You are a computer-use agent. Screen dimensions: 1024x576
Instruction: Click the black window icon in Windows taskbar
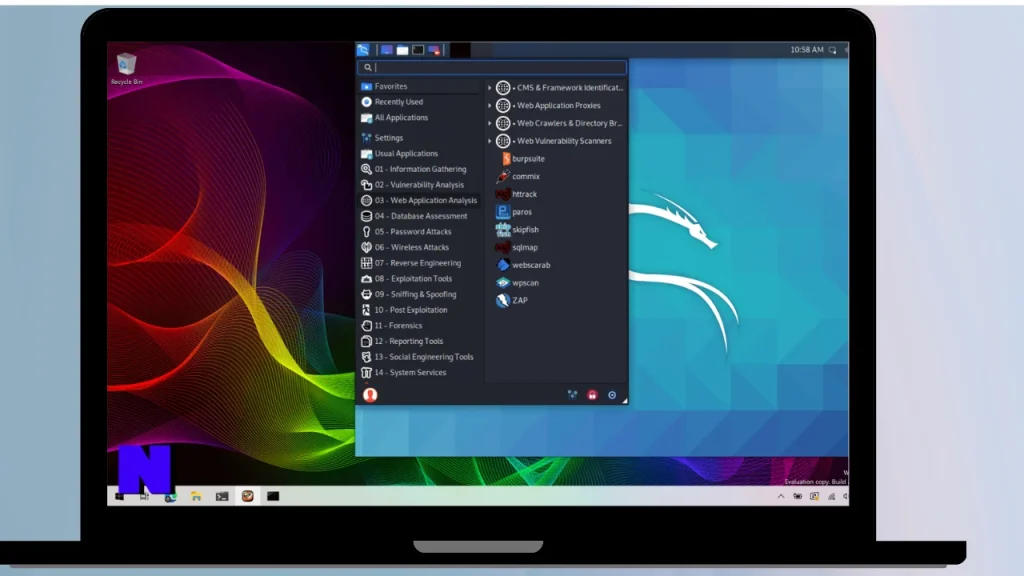[x=273, y=496]
